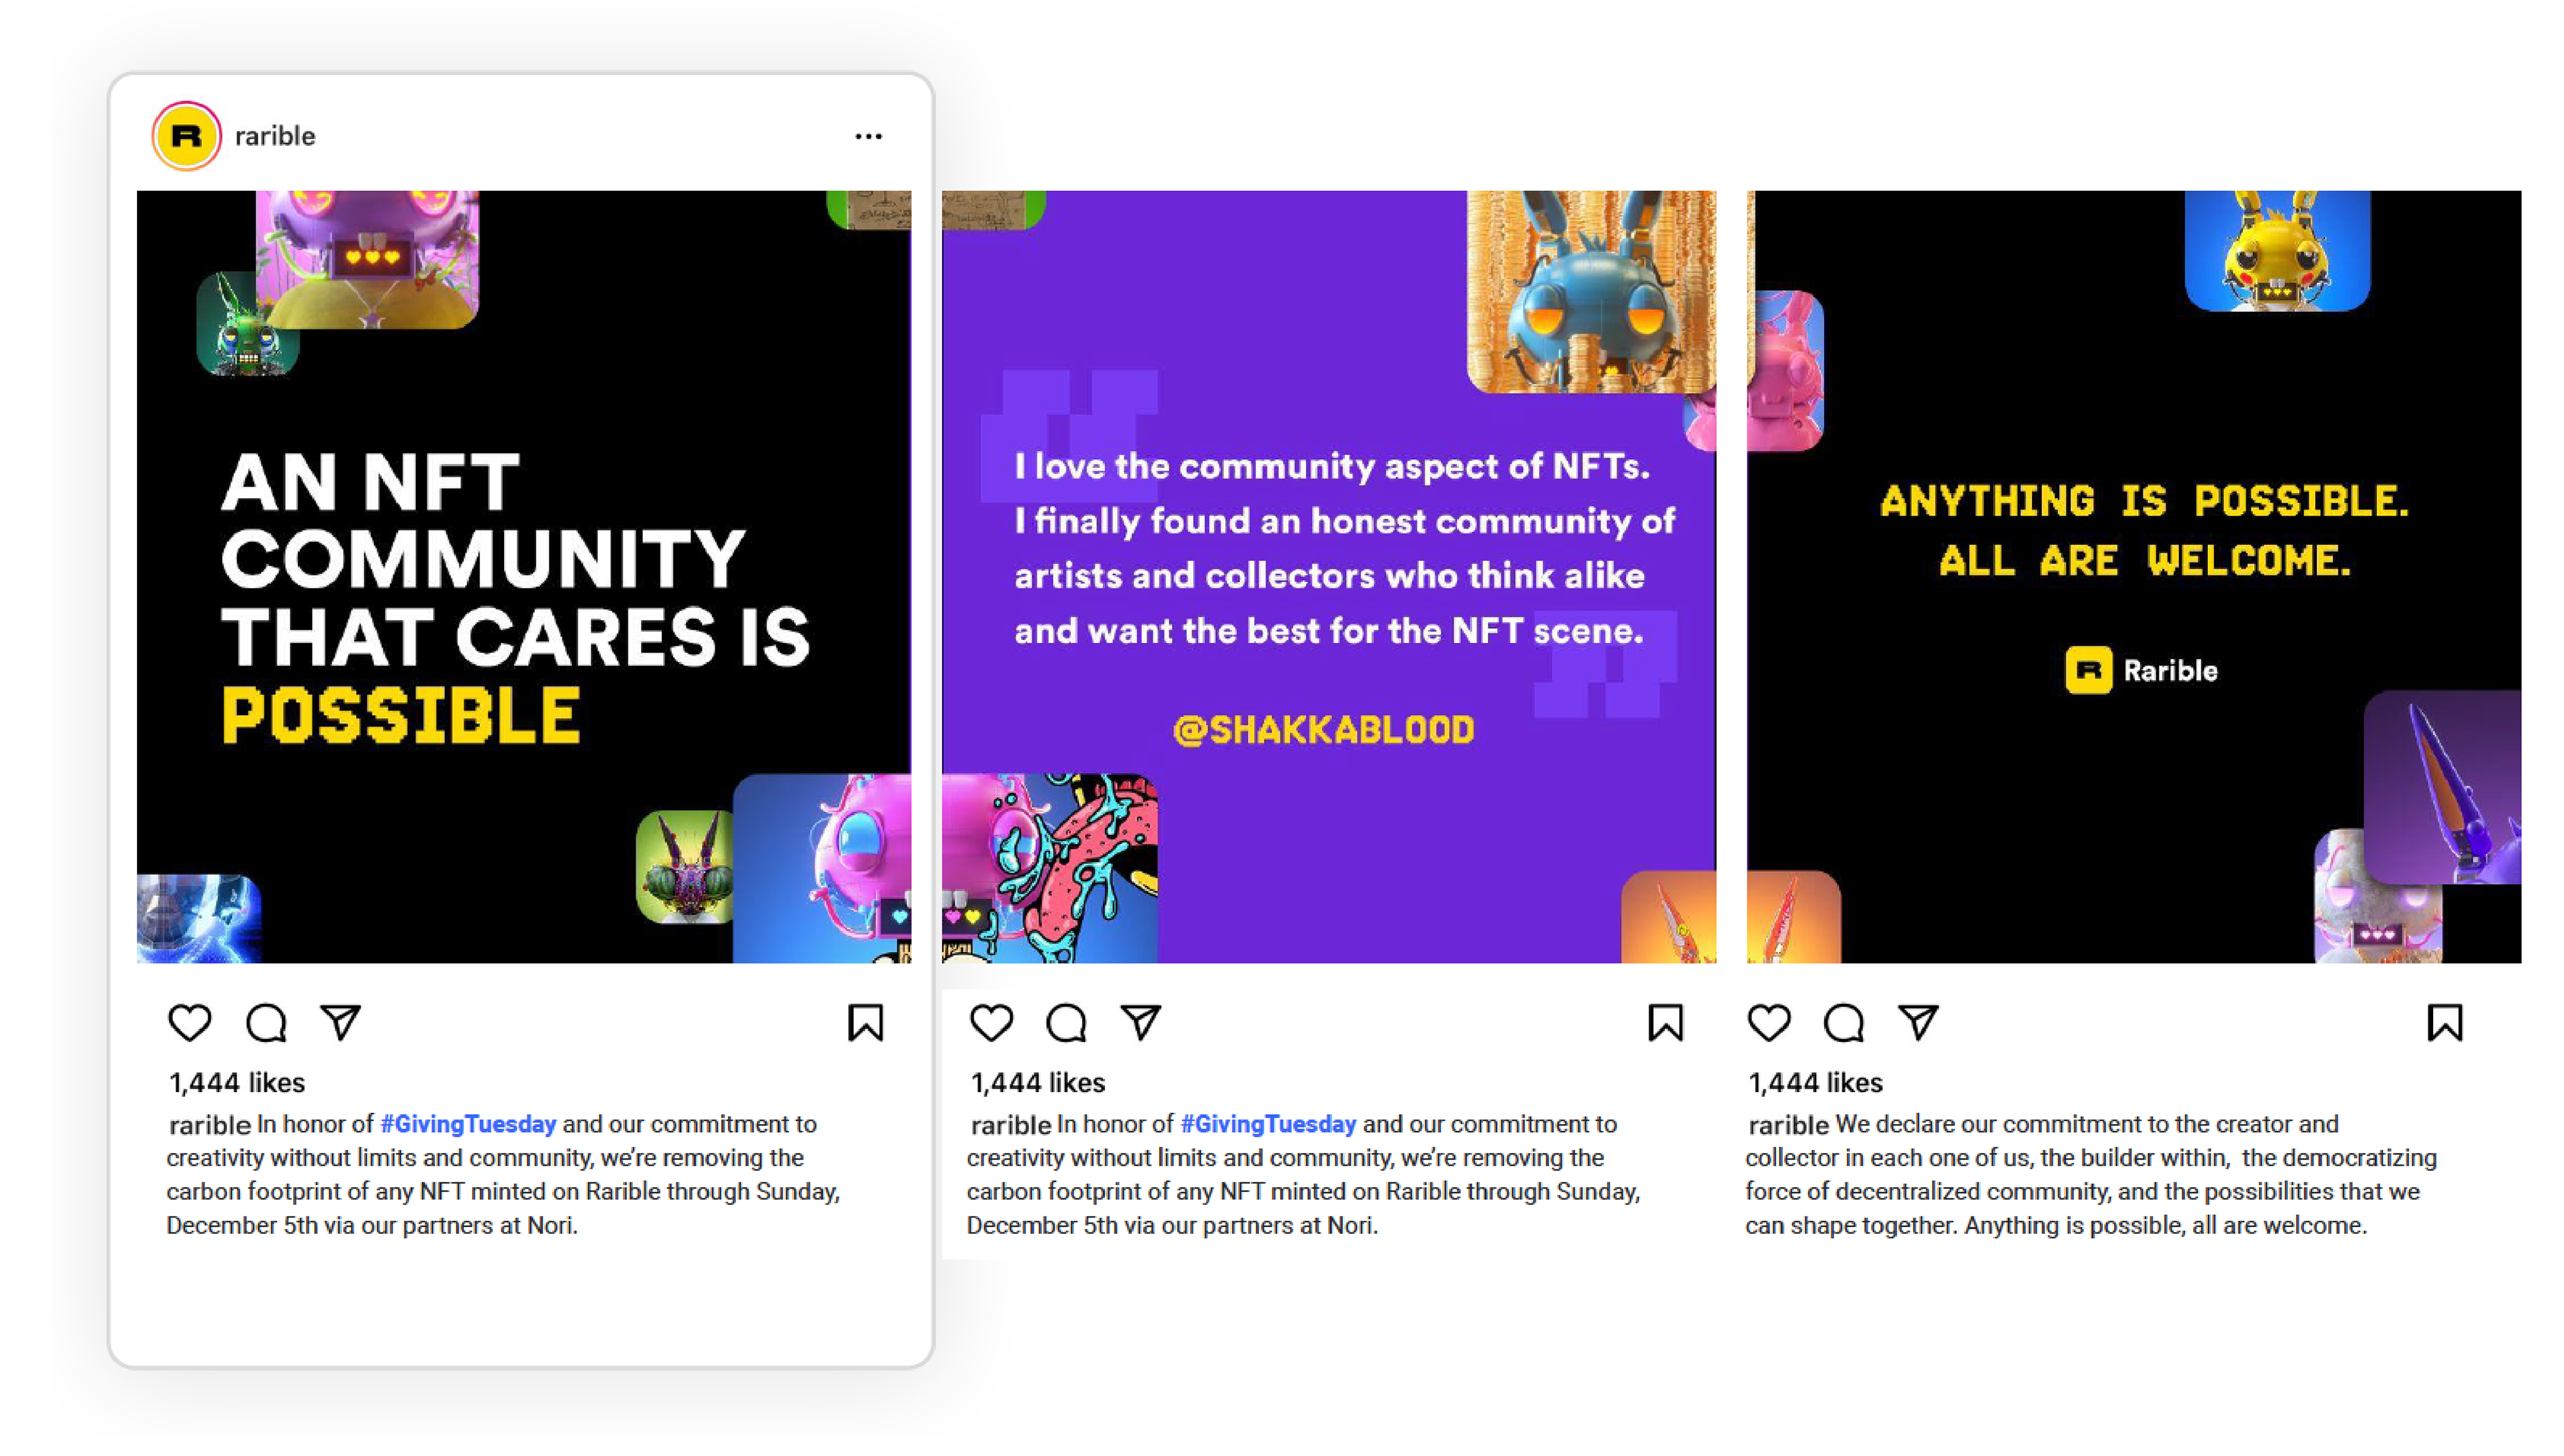Click the yellow bug NFT artwork thumbnail
Image resolution: width=2564 pixels, height=1456 pixels.
pyautogui.click(x=2277, y=250)
